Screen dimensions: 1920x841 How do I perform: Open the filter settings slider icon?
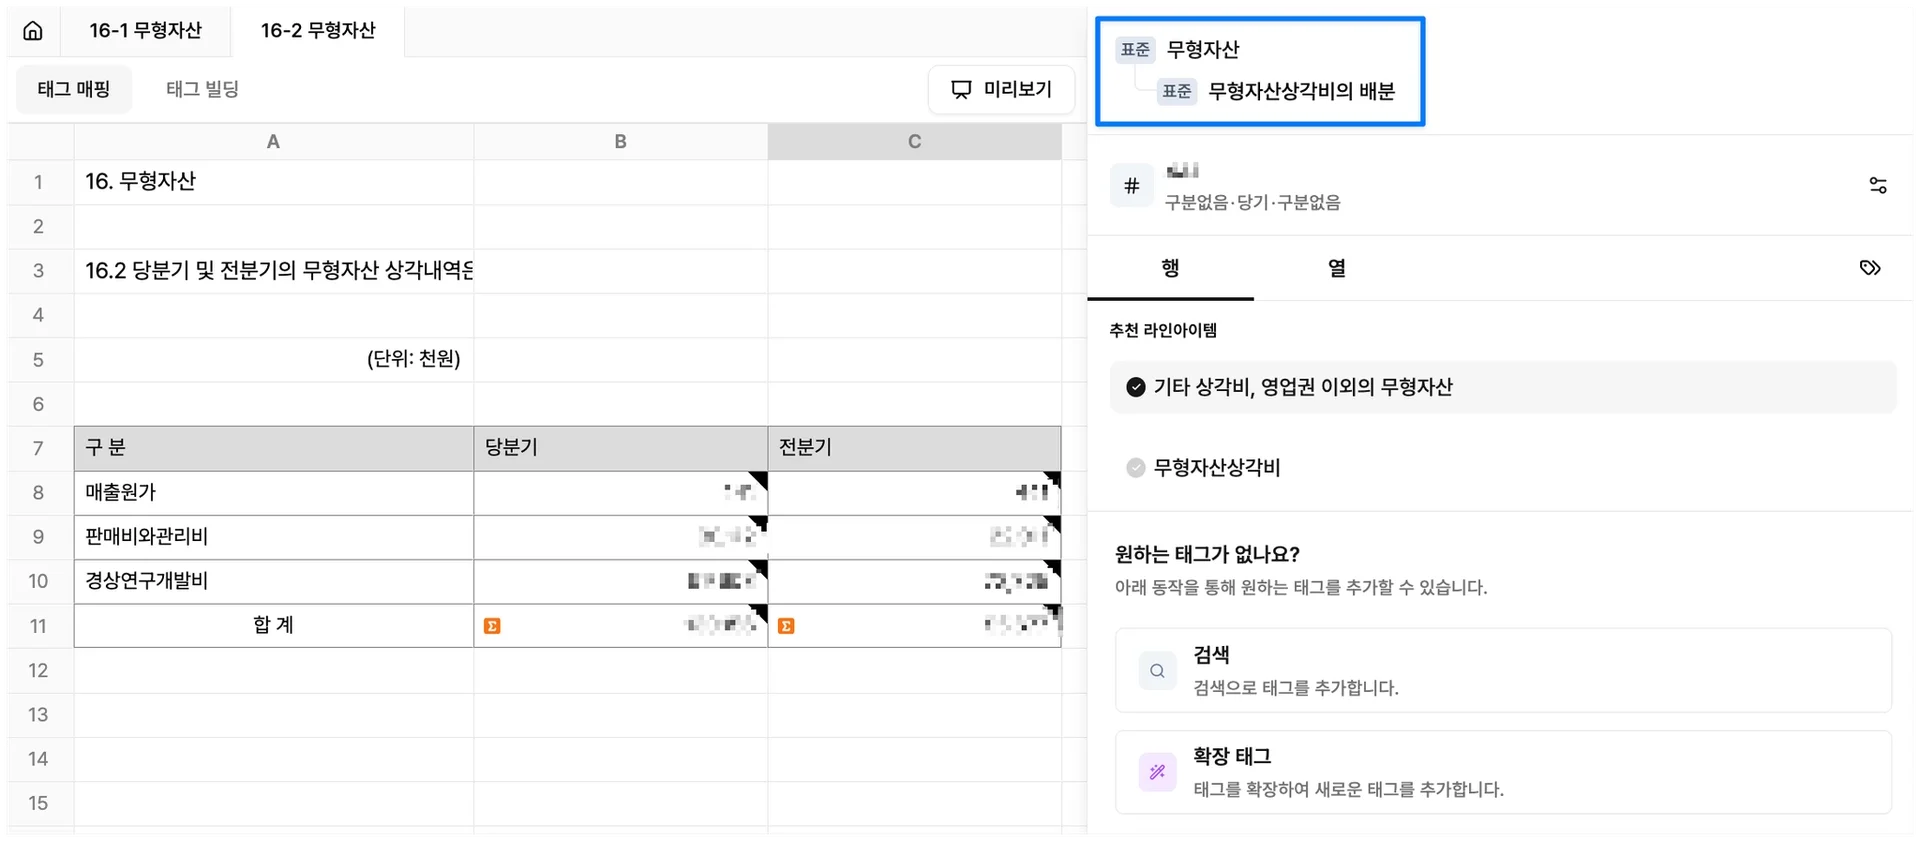tap(1878, 186)
